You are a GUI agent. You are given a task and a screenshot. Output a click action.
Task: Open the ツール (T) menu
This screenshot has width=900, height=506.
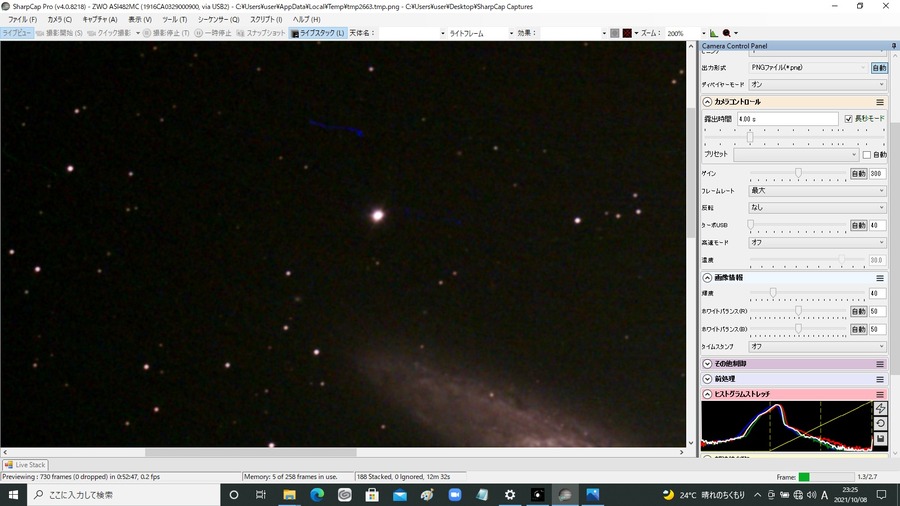174,20
